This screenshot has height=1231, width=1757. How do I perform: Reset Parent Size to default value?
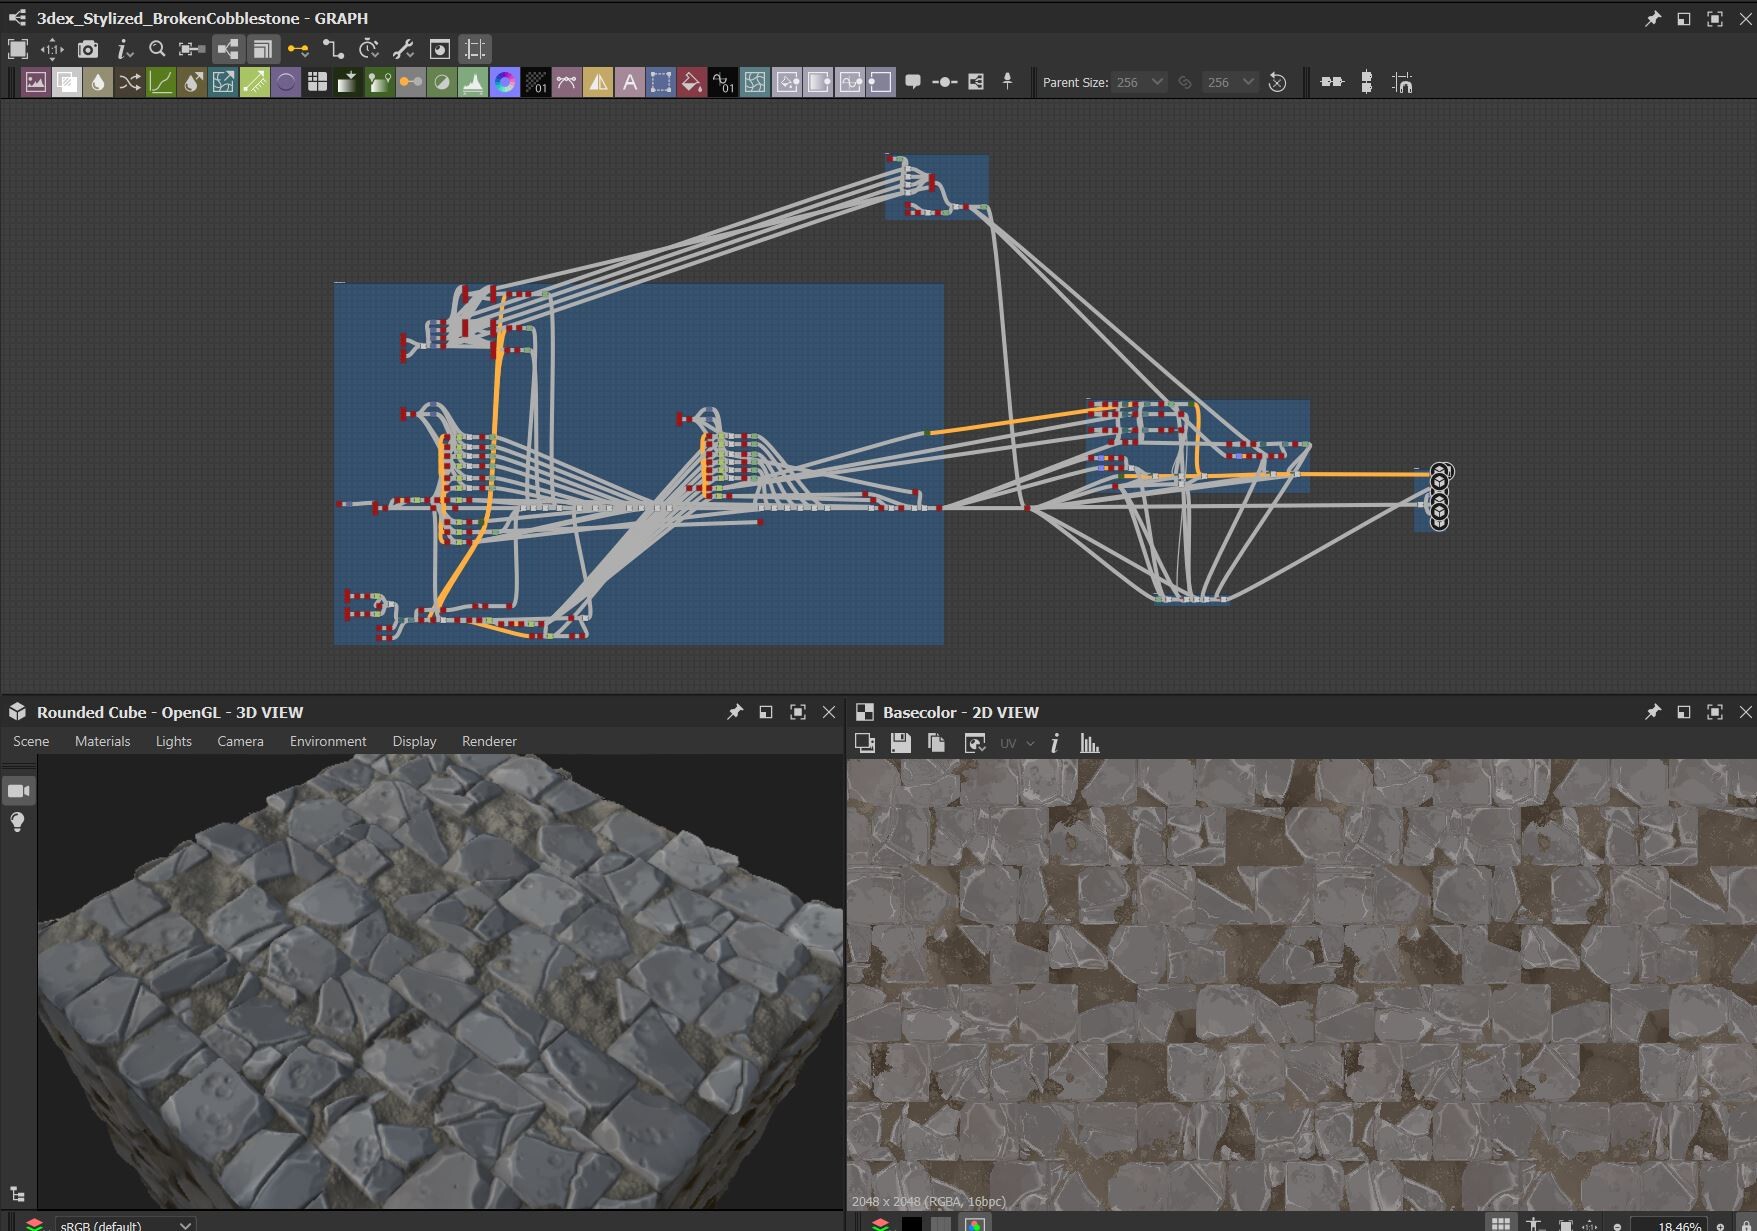(1278, 82)
